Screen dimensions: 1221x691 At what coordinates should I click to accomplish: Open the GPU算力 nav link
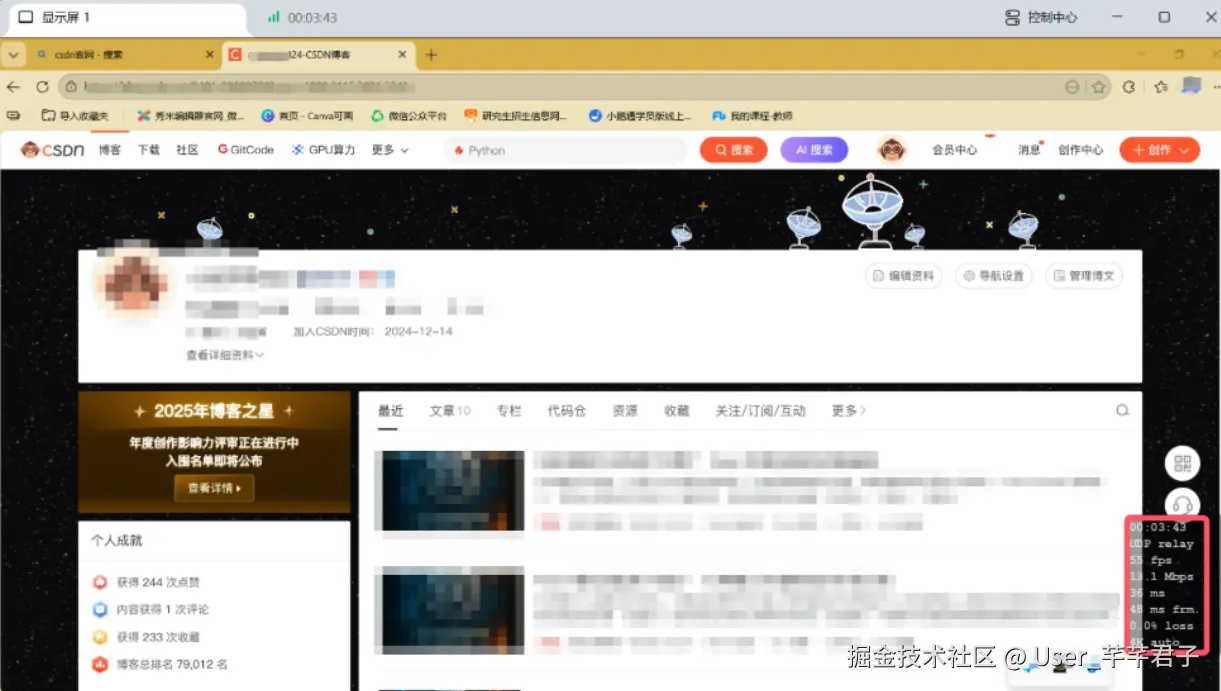click(x=323, y=150)
